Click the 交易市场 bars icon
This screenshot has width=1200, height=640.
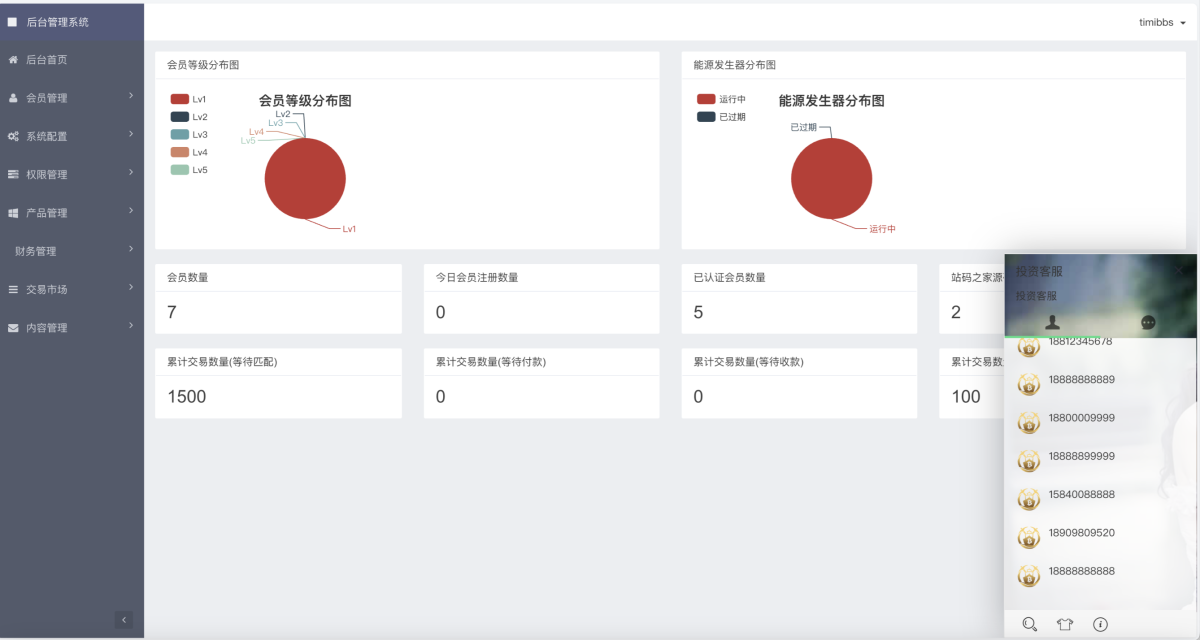[x=13, y=289]
